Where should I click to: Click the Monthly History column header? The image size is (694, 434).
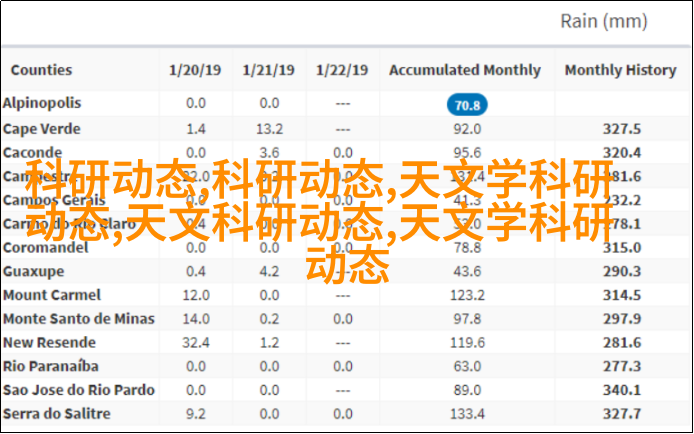(x=621, y=70)
